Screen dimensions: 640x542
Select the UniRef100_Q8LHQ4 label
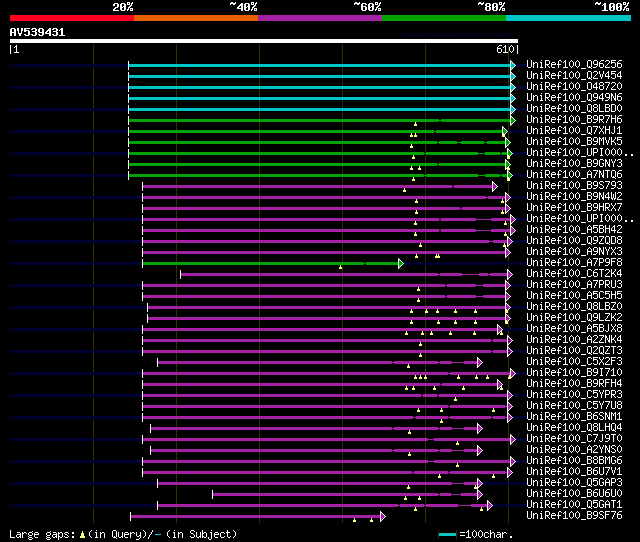(x=574, y=428)
